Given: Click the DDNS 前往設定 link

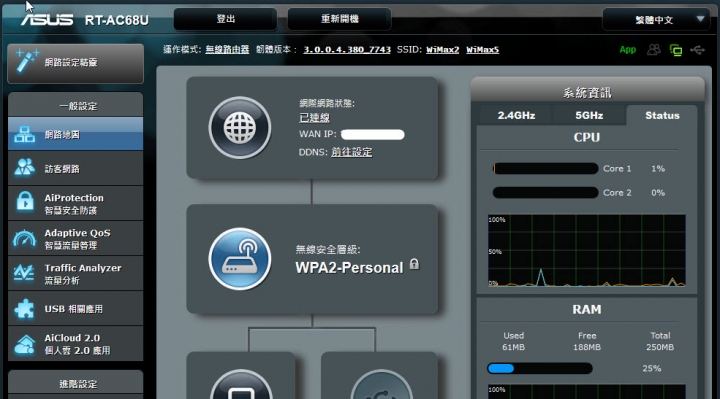Looking at the screenshot, I should pyautogui.click(x=351, y=152).
